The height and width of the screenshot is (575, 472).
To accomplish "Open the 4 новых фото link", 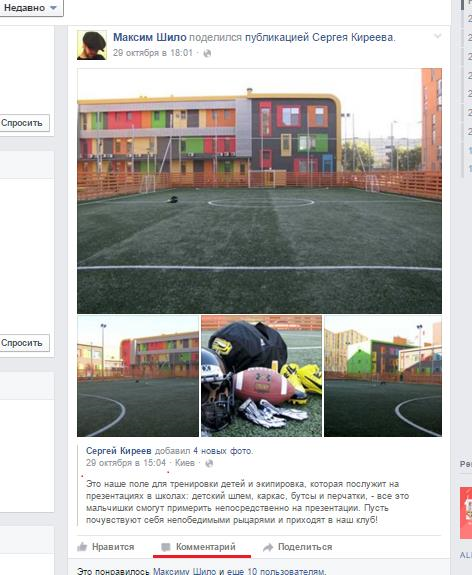I will click(222, 451).
